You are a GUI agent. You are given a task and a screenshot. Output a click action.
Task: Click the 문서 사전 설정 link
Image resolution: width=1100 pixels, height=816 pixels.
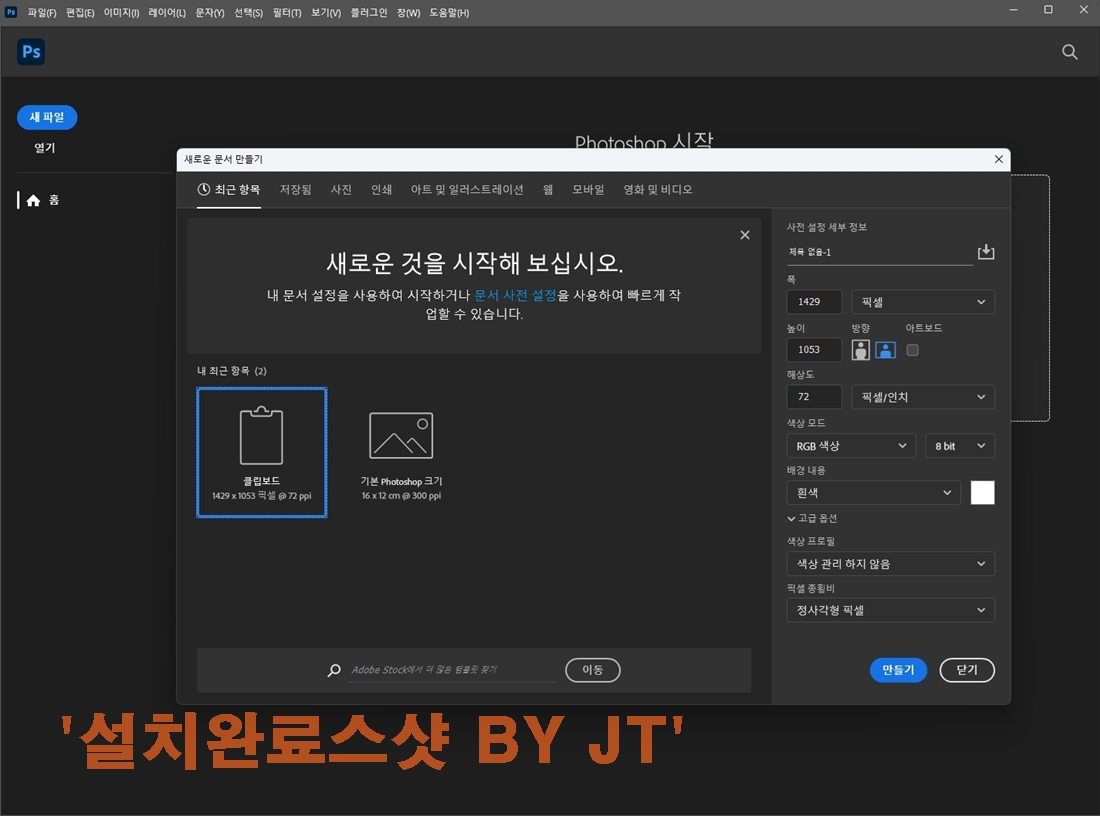[x=515, y=296]
